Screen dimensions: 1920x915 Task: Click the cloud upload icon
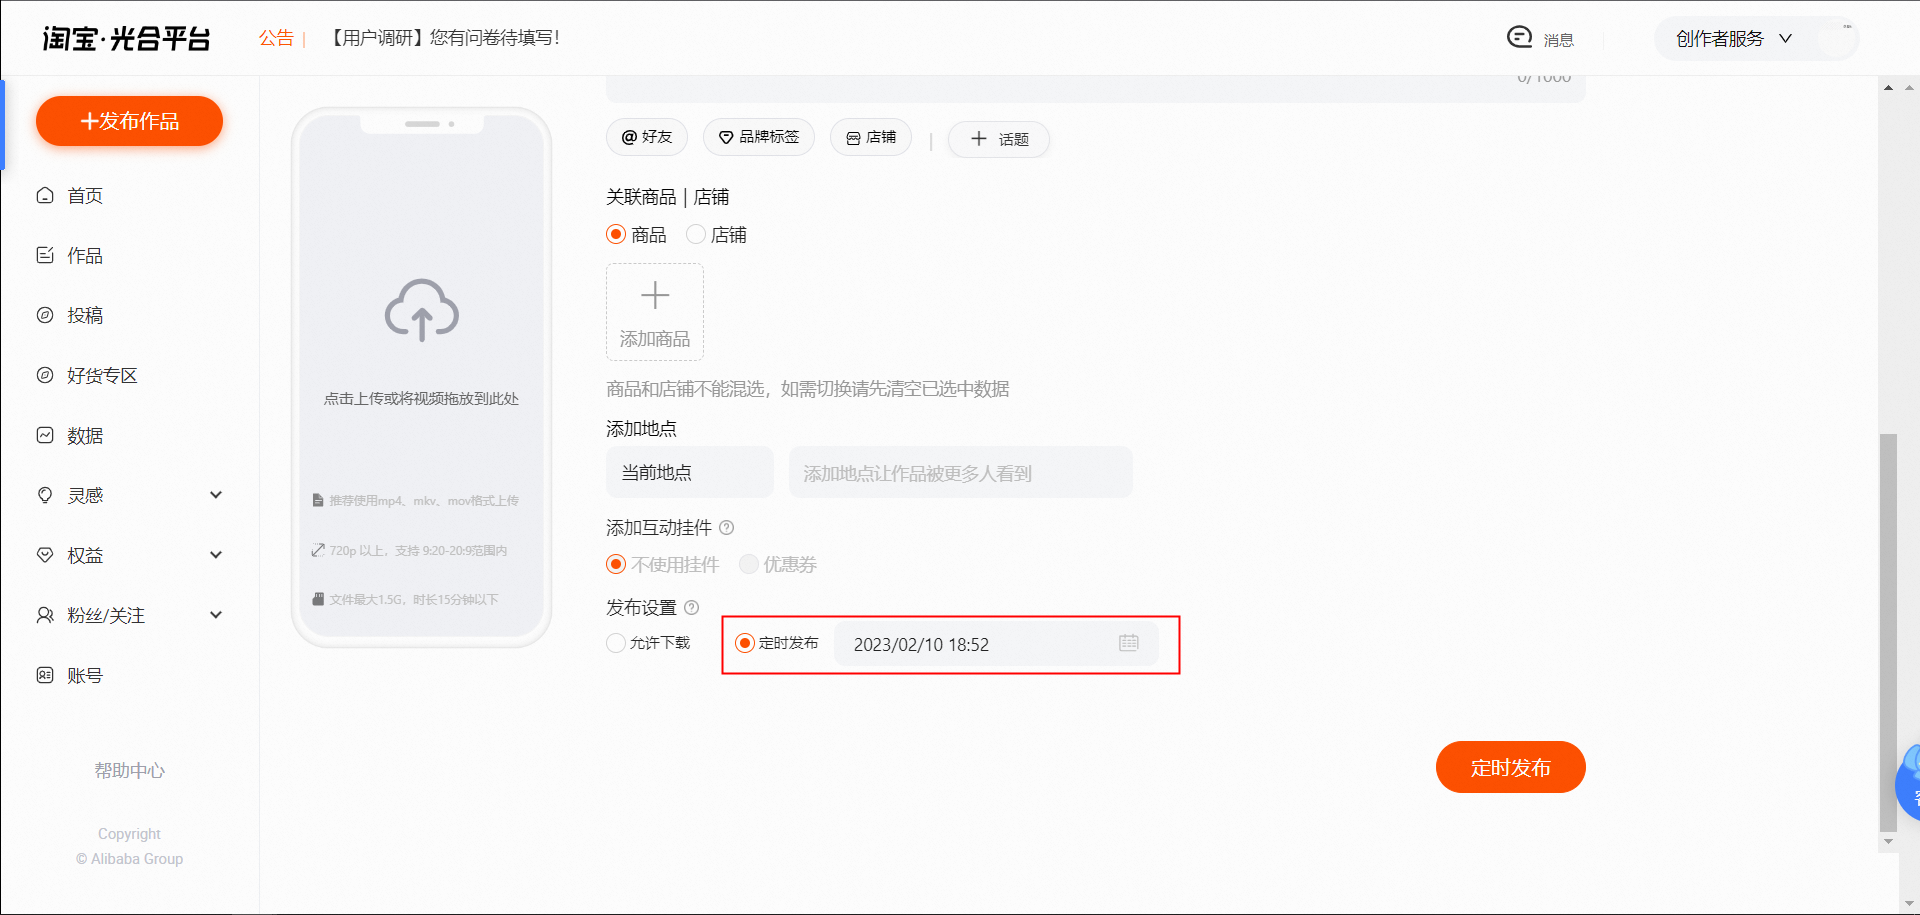click(422, 310)
